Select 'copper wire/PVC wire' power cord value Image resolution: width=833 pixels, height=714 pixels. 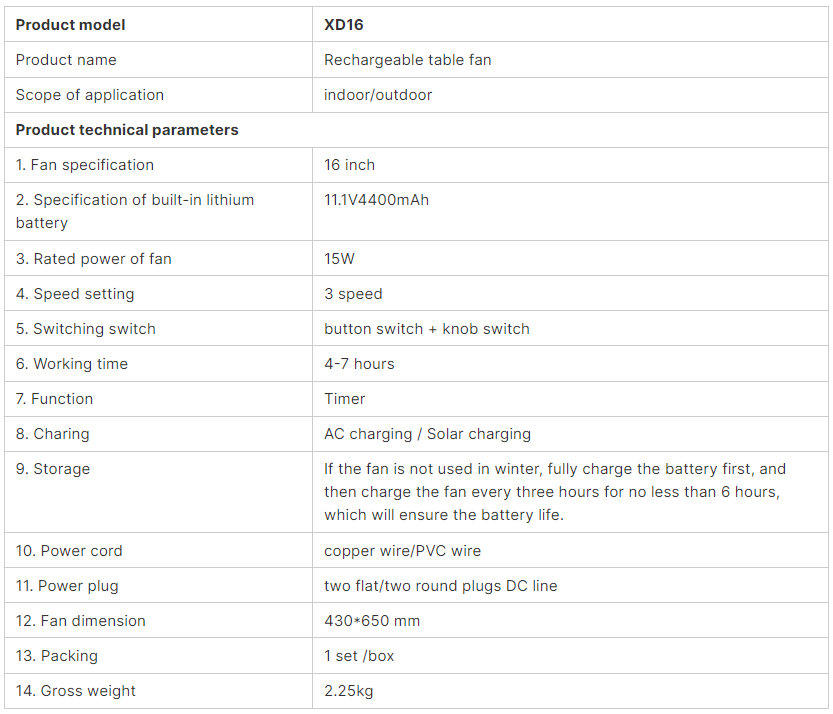(402, 551)
